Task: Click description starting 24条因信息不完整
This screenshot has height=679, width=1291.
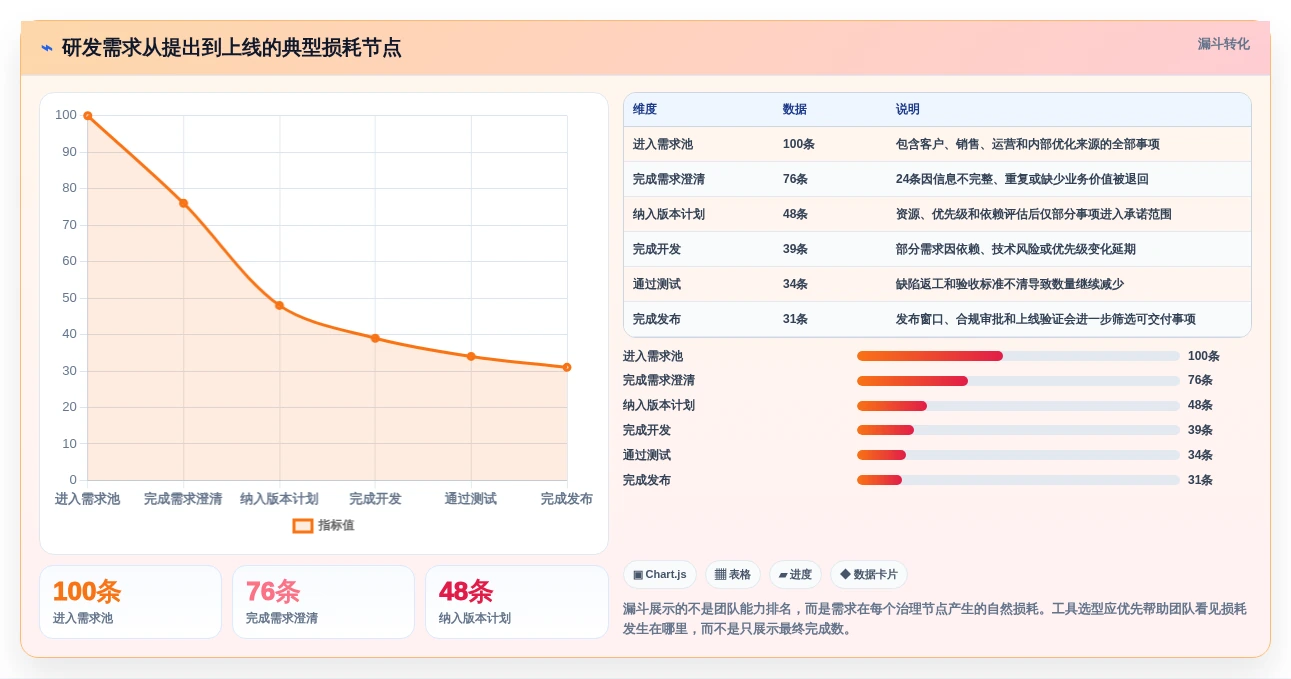Action: 1022,179
